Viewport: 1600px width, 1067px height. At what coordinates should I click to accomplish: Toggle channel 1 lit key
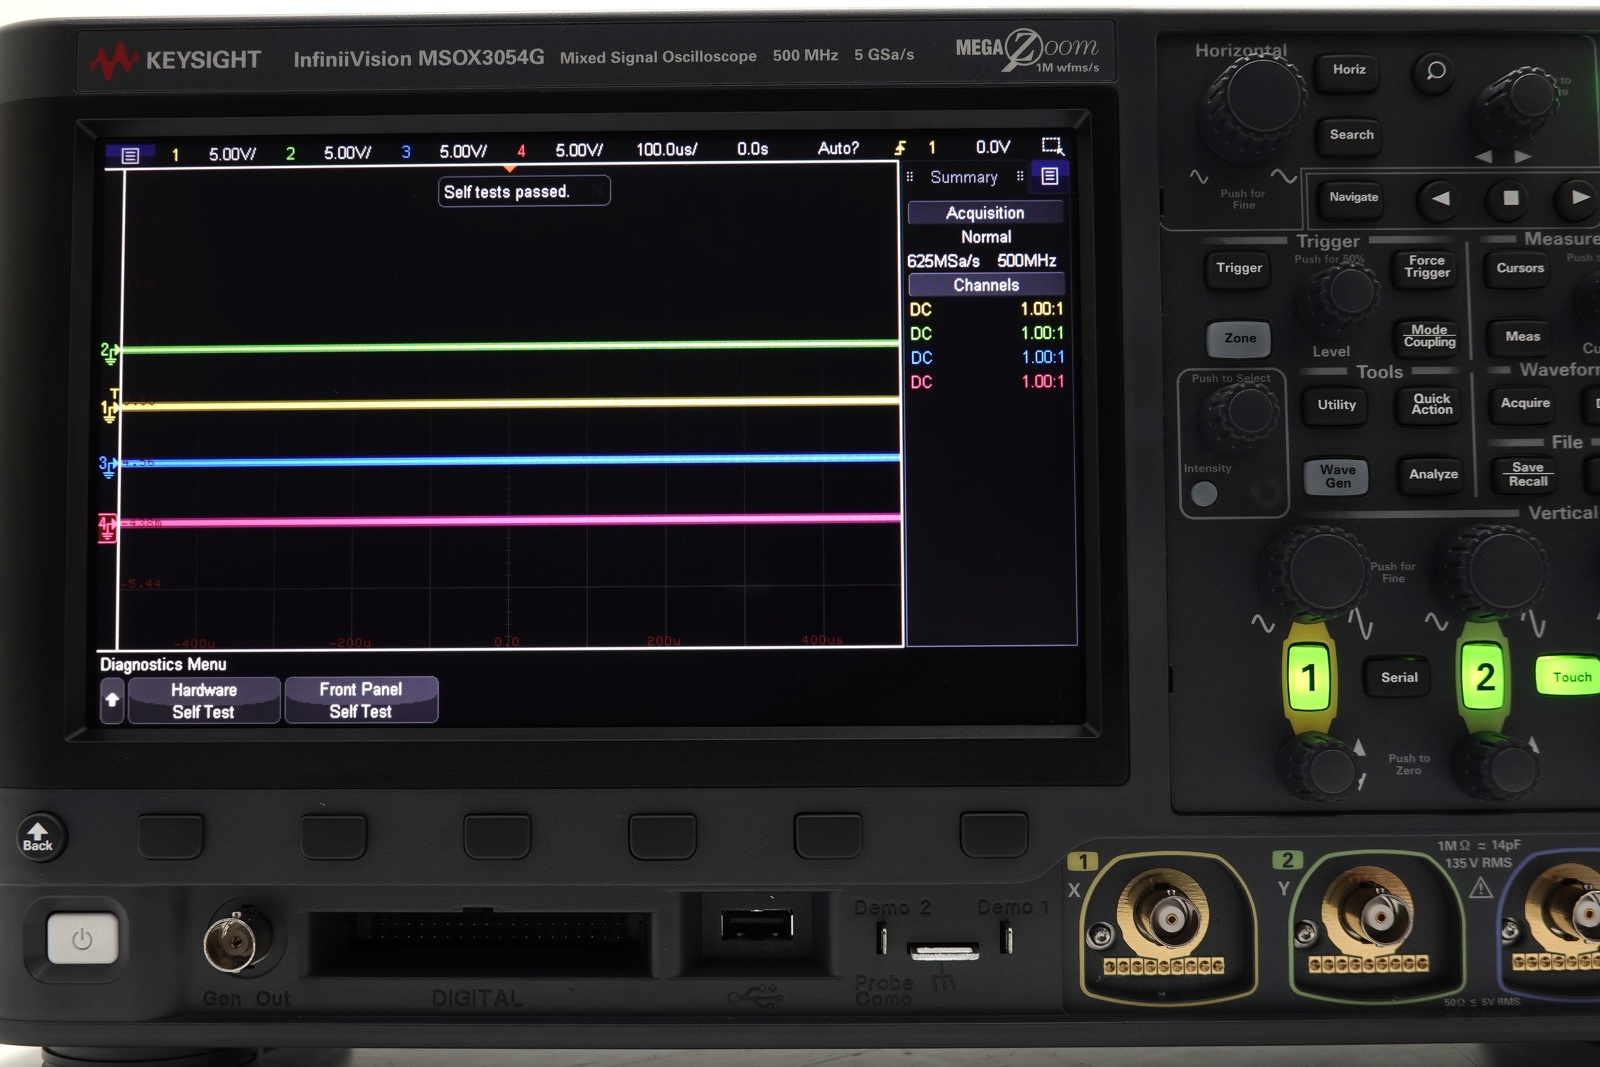coord(1309,678)
